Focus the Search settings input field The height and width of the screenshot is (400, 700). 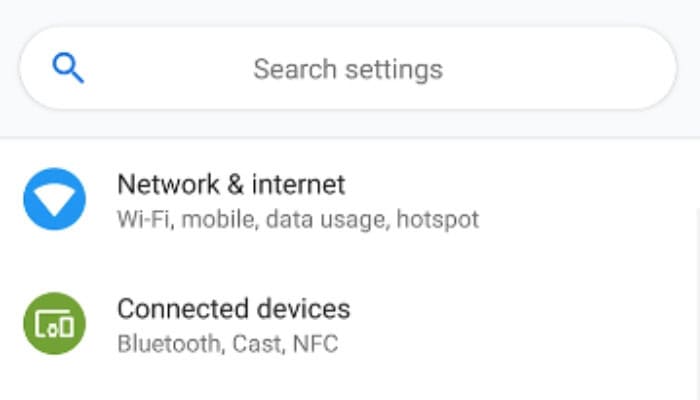[348, 68]
